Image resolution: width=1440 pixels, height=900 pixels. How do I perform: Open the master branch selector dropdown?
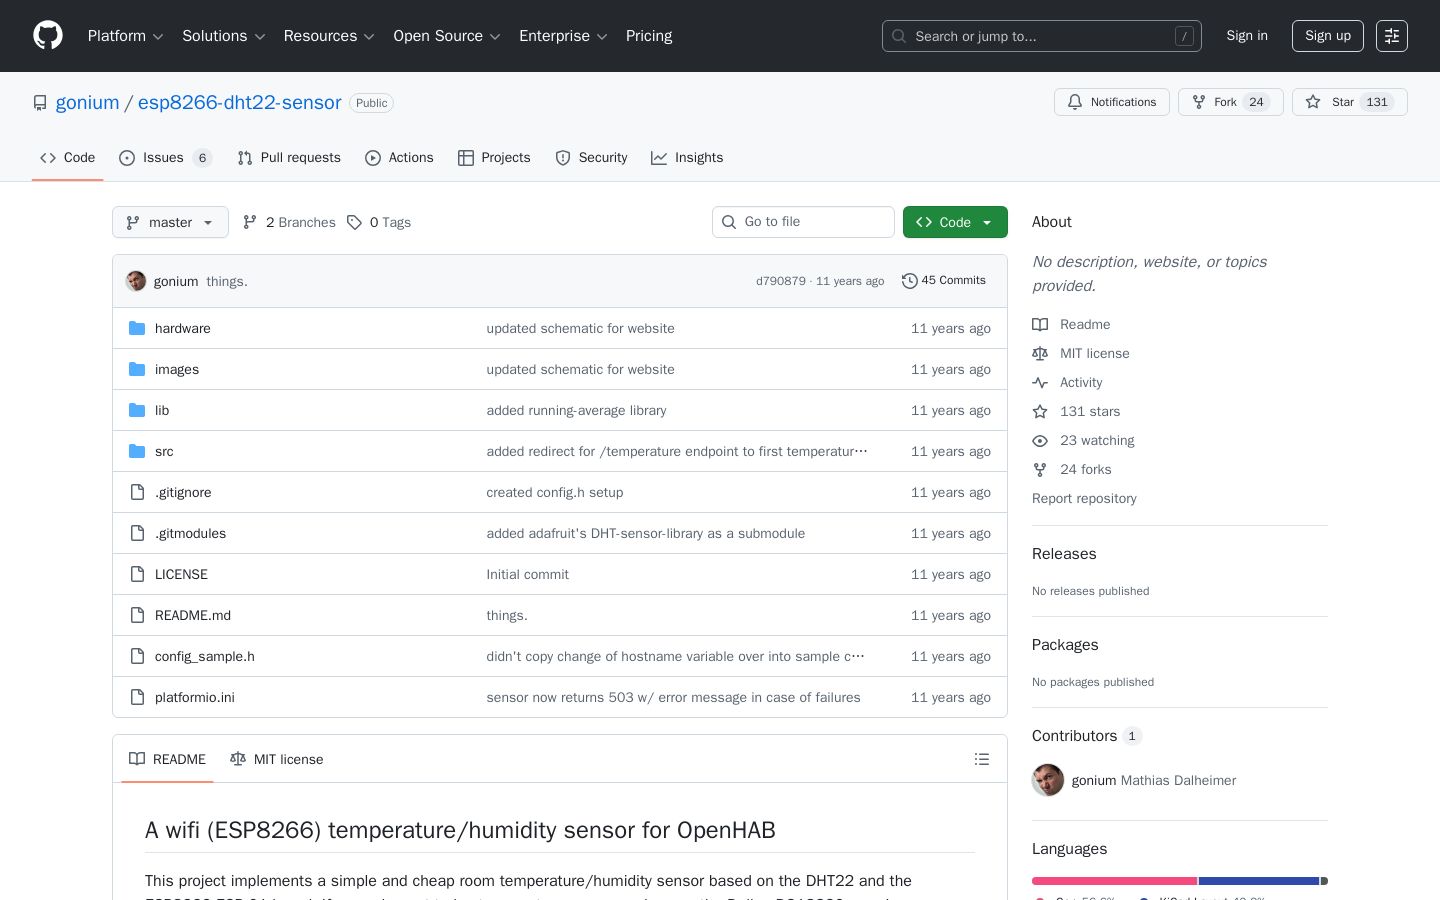(x=170, y=222)
